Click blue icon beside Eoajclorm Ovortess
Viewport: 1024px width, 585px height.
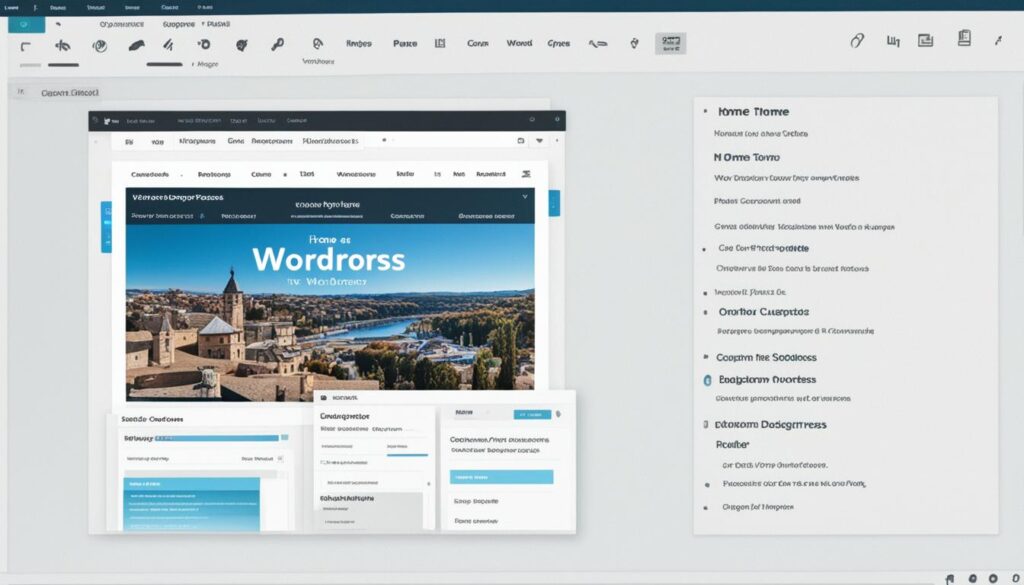[x=707, y=380]
